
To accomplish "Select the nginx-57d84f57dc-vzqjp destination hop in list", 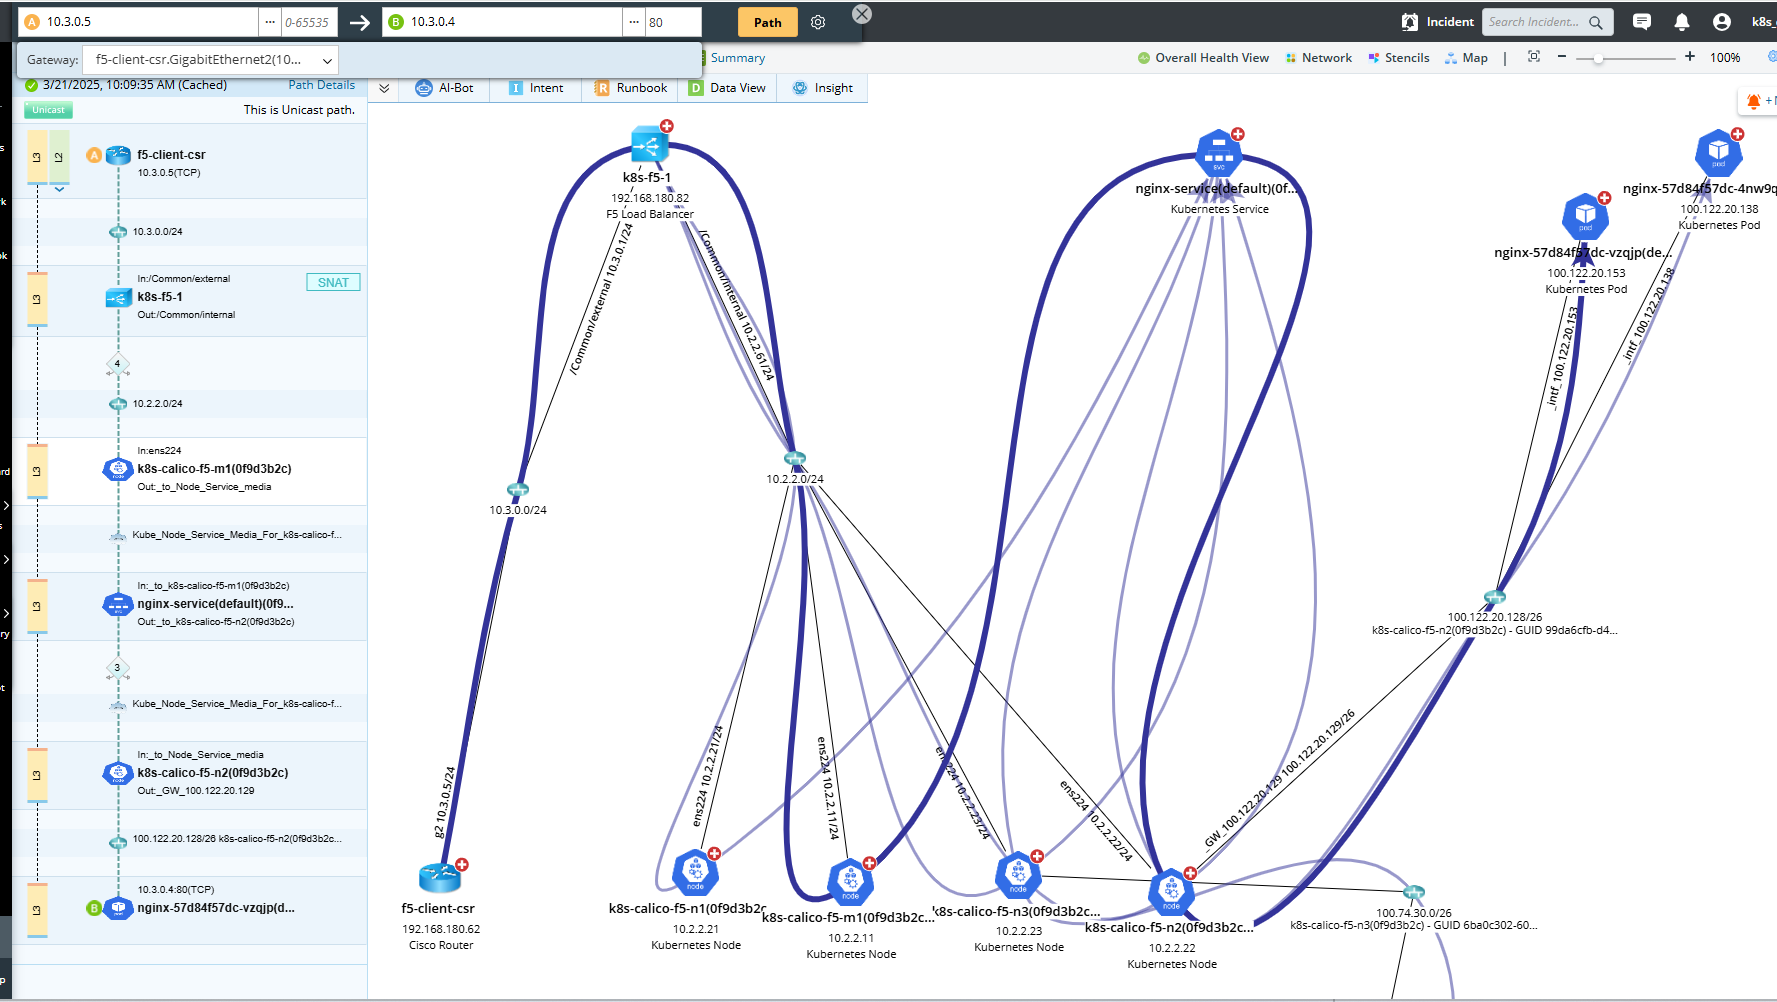I will click(190, 908).
